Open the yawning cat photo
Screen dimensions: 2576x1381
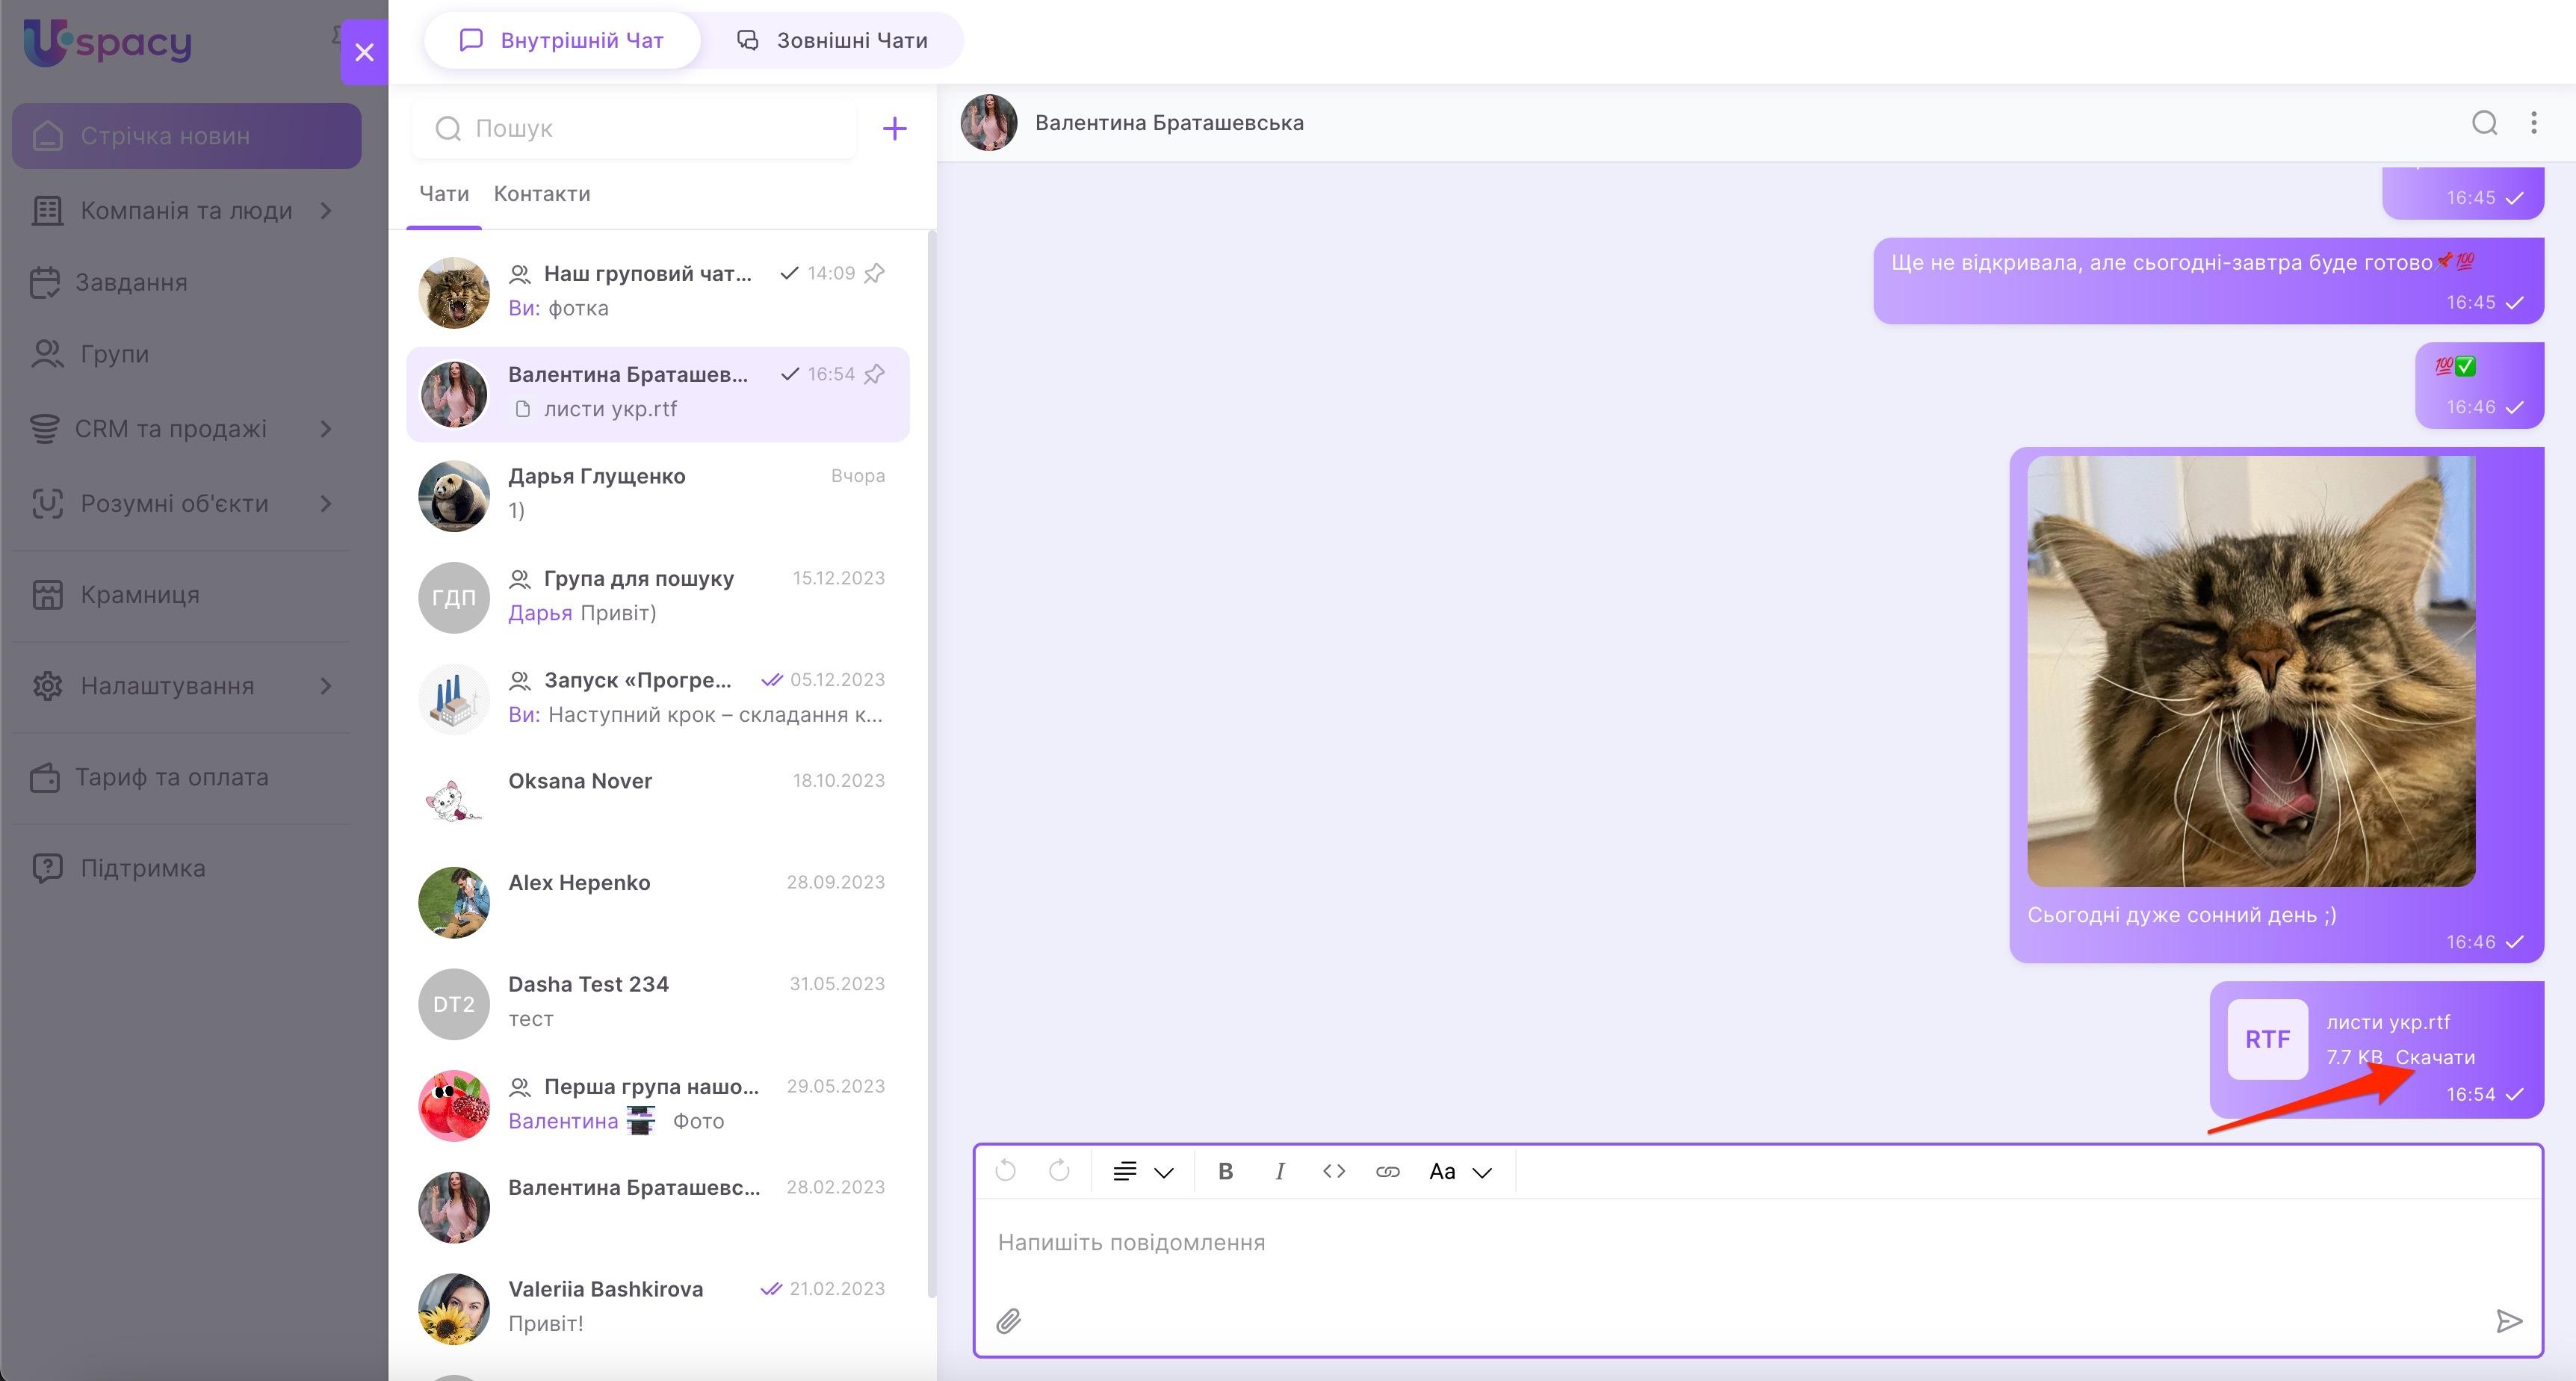coord(2250,671)
